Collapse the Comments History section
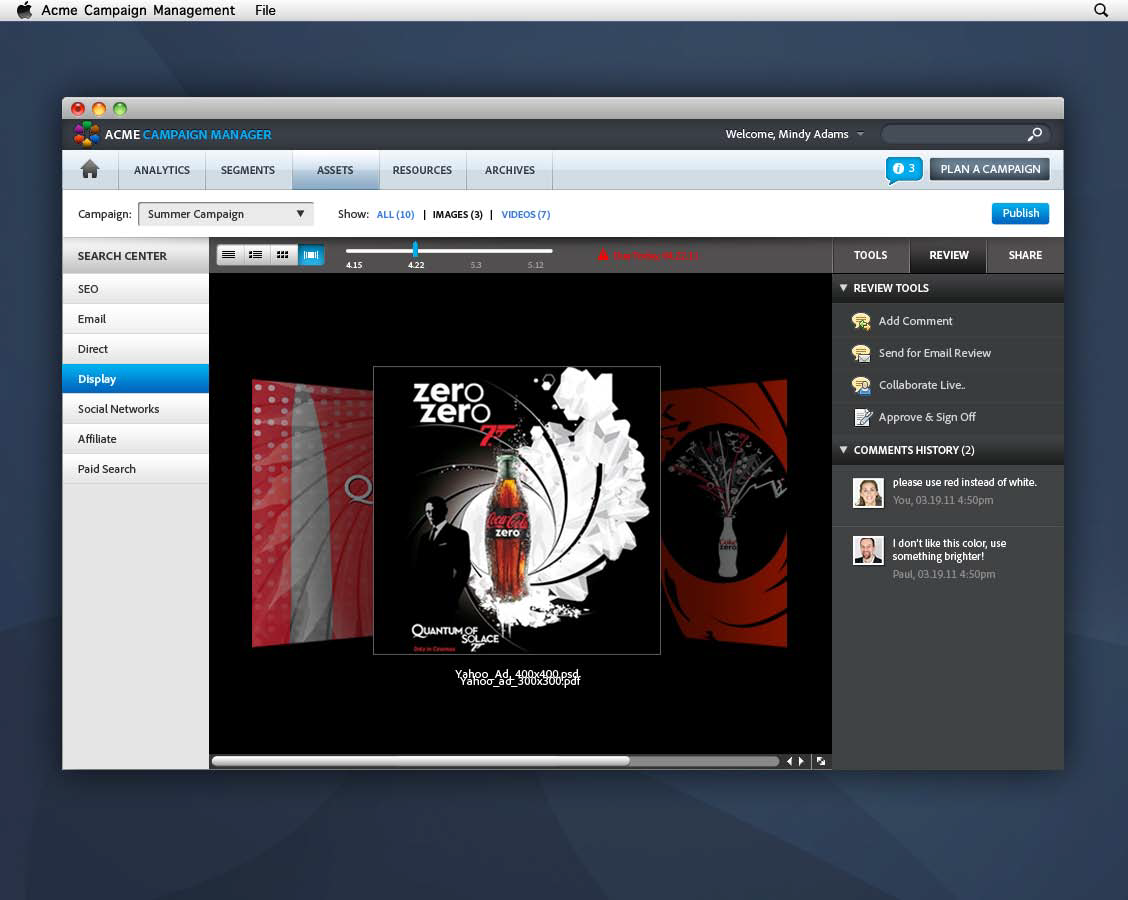 point(844,450)
